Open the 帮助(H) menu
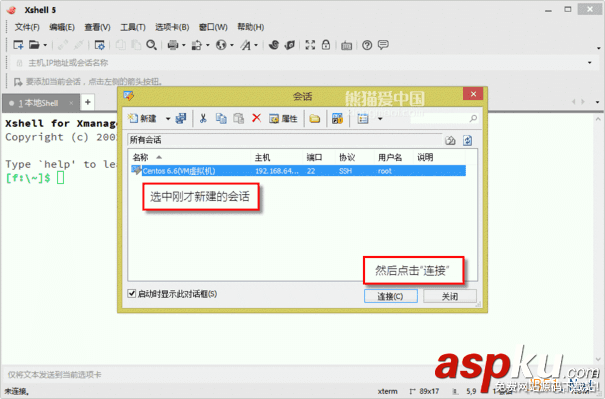This screenshot has width=605, height=399. pos(250,27)
